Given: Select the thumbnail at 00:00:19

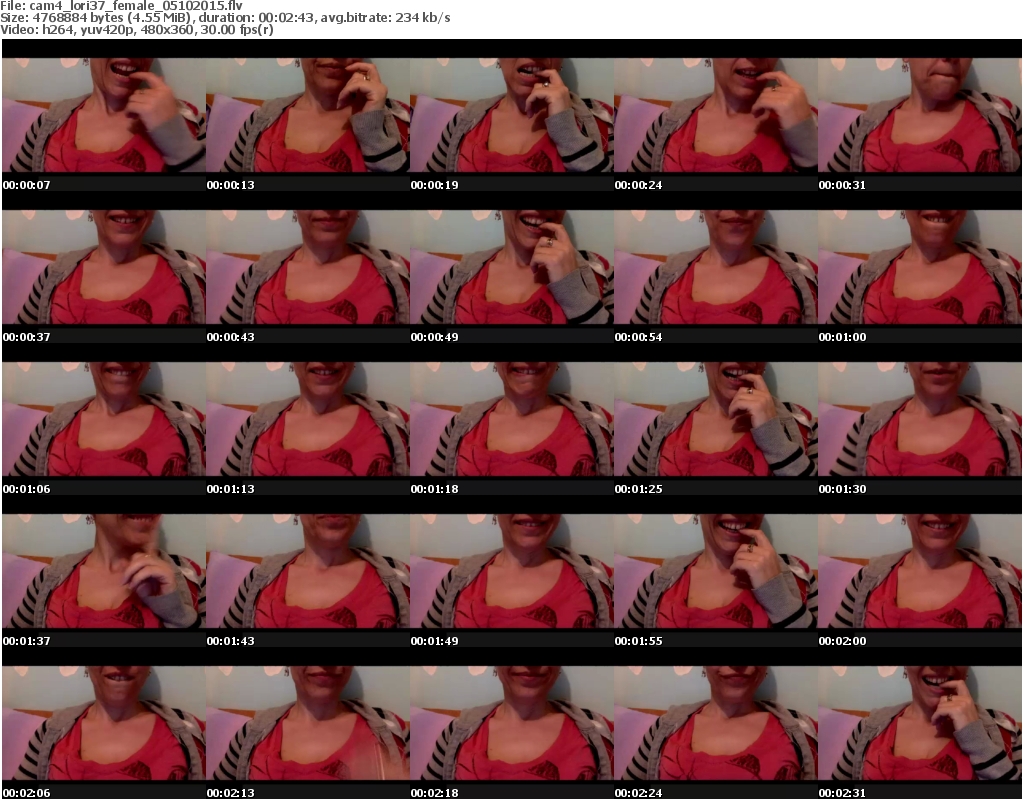Looking at the screenshot, I should (x=512, y=116).
